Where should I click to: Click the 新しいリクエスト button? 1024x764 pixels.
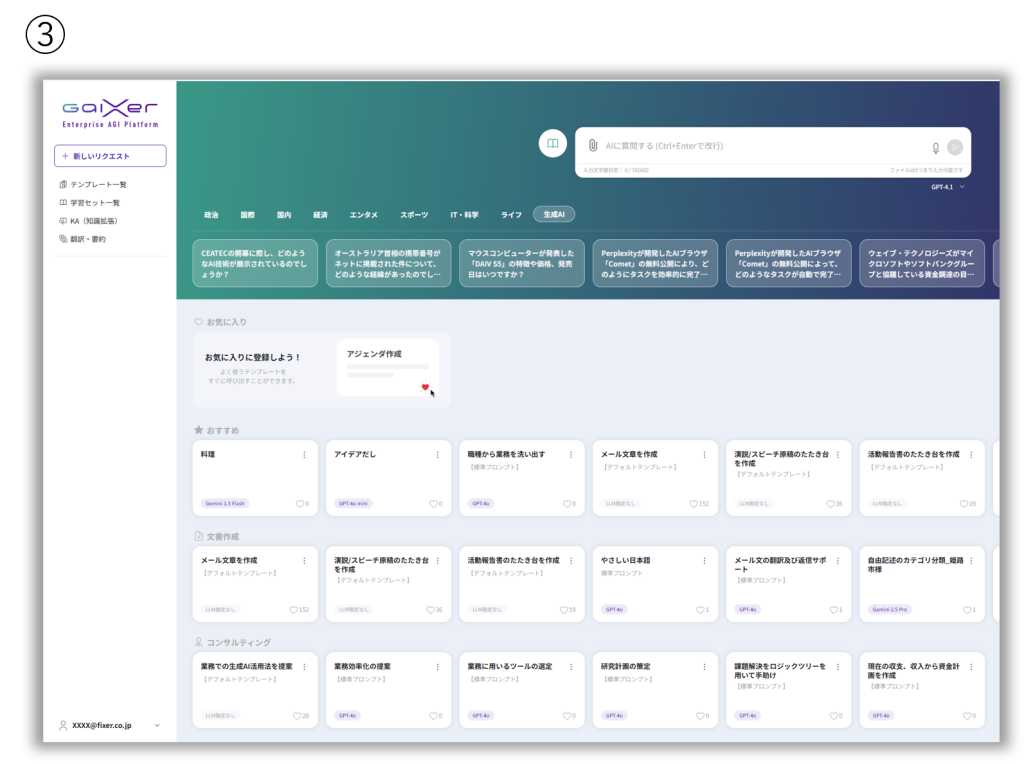tap(110, 156)
